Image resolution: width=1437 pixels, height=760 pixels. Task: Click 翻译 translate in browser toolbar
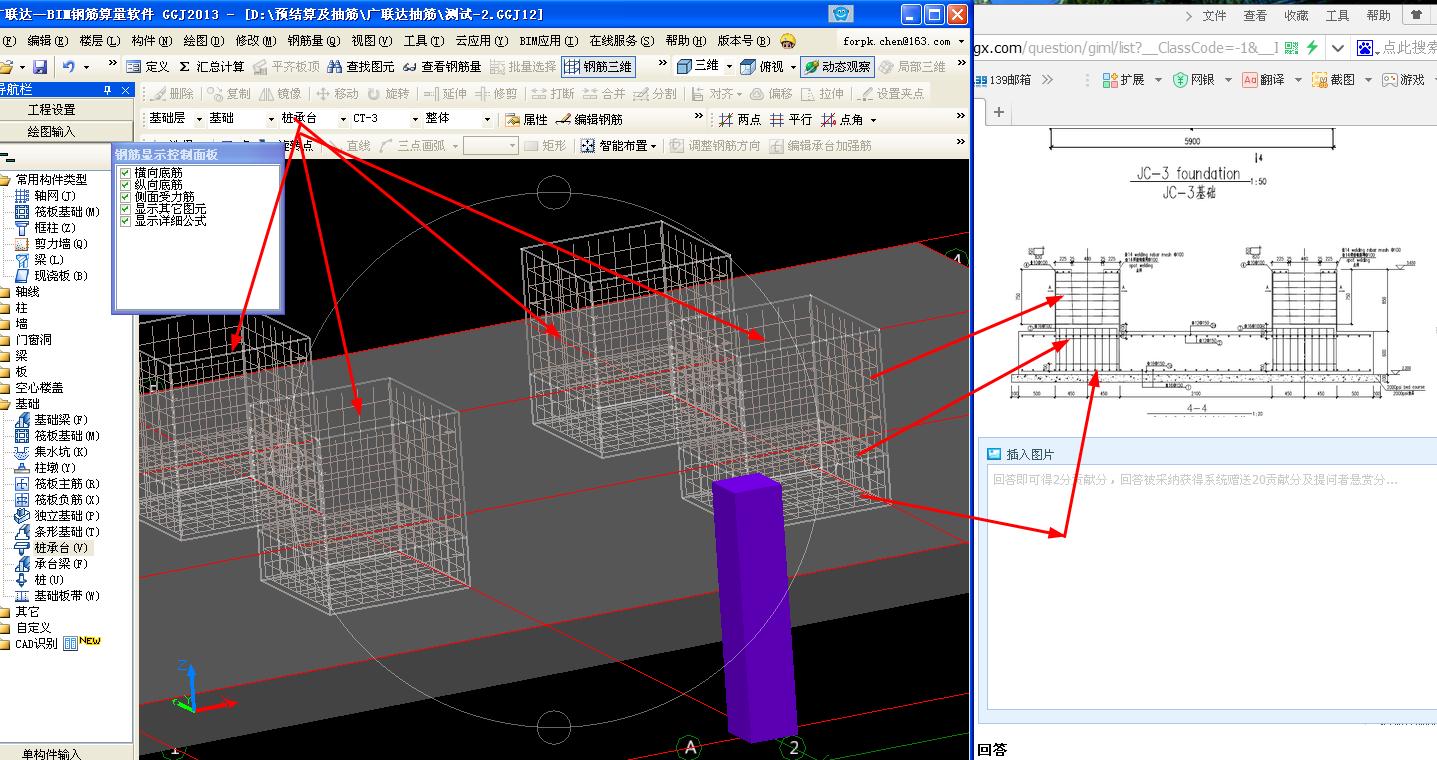(x=1264, y=79)
